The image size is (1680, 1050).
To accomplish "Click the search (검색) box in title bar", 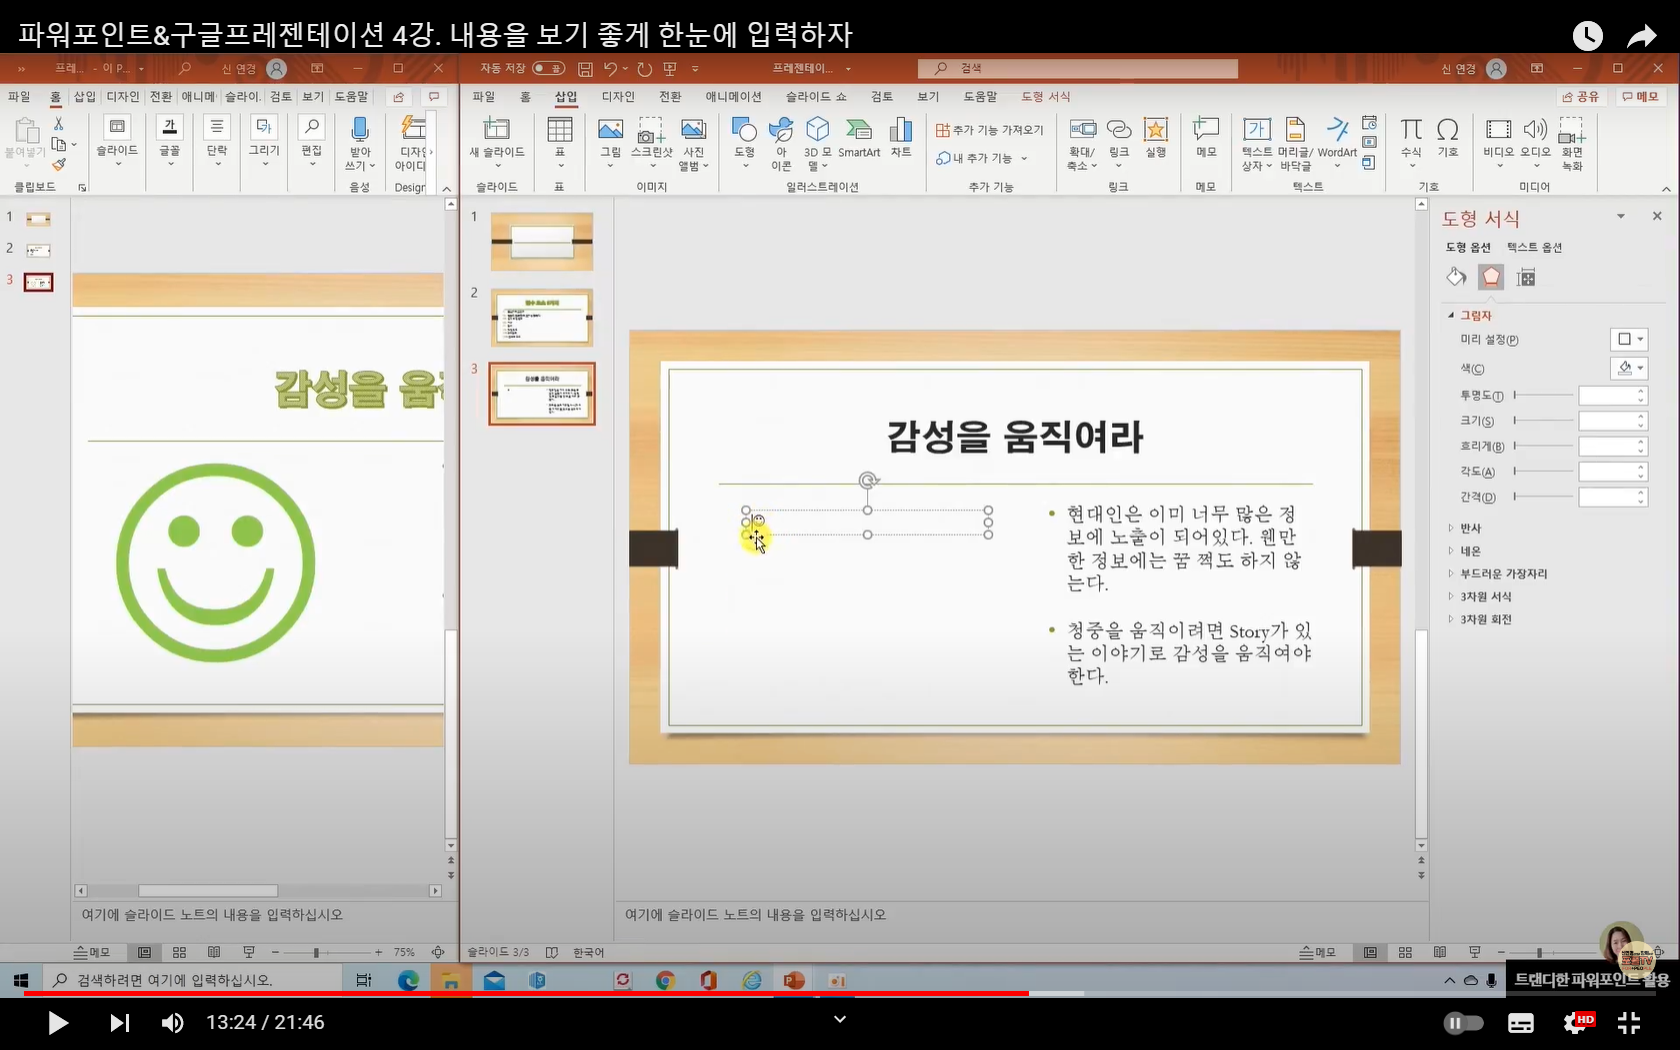I will coord(1078,68).
